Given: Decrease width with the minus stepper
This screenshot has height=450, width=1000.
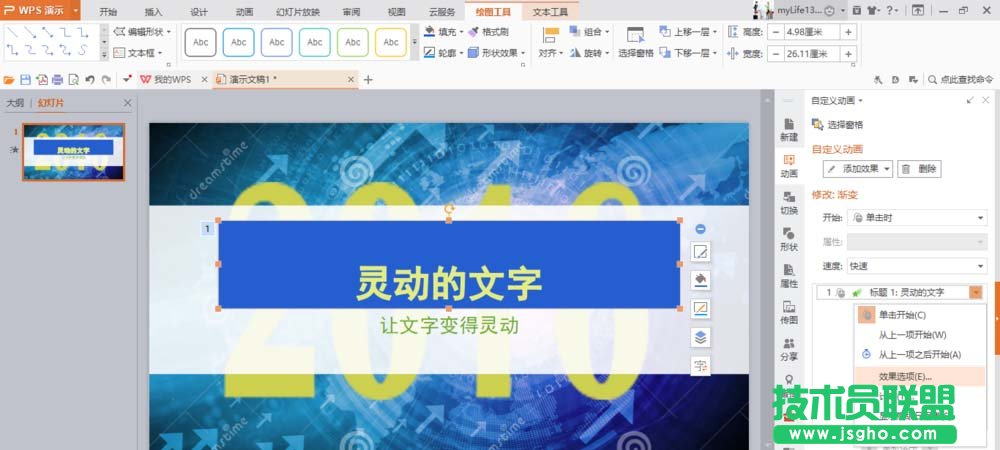Looking at the screenshot, I should coord(776,54).
